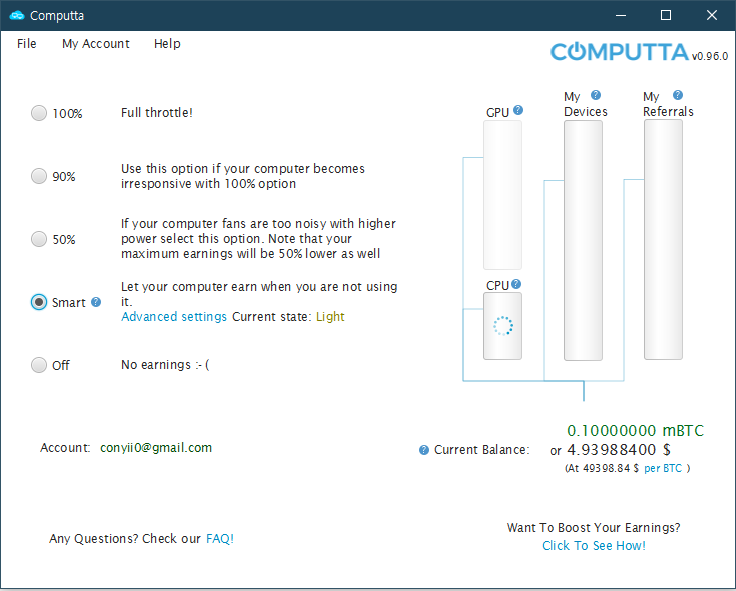This screenshot has width=736, height=591.
Task: Click 'Want To Boost Your Earnings?' text
Action: [594, 528]
